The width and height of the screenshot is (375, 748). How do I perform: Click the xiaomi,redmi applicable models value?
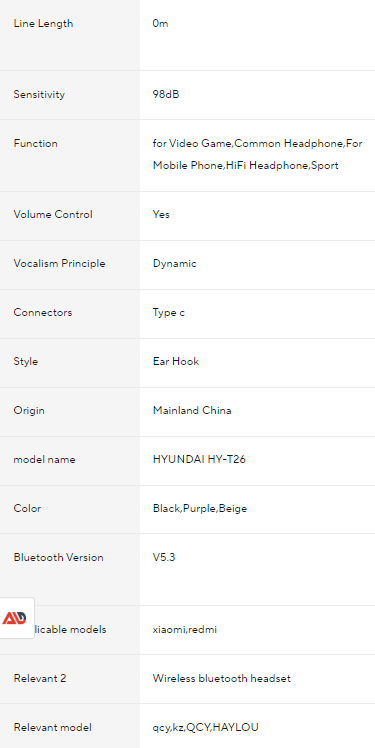point(185,630)
